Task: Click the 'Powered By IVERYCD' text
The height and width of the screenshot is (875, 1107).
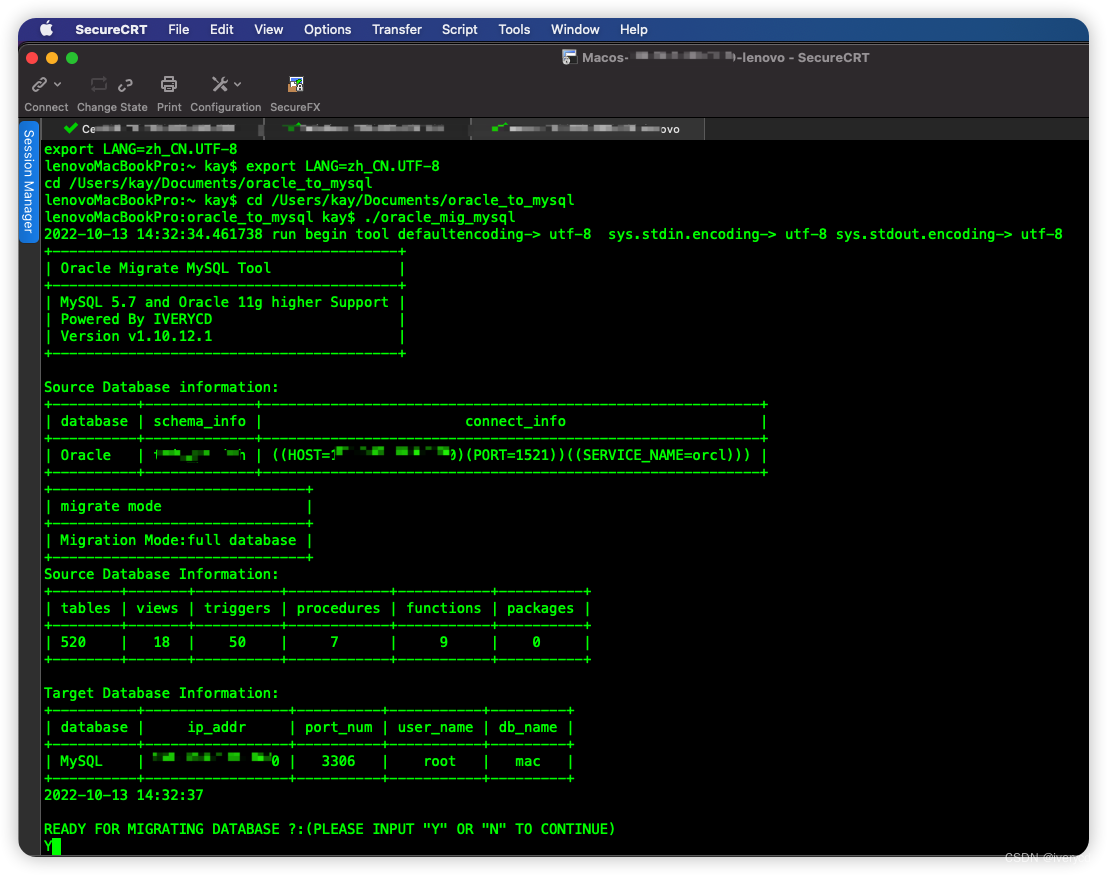Action: 136,319
